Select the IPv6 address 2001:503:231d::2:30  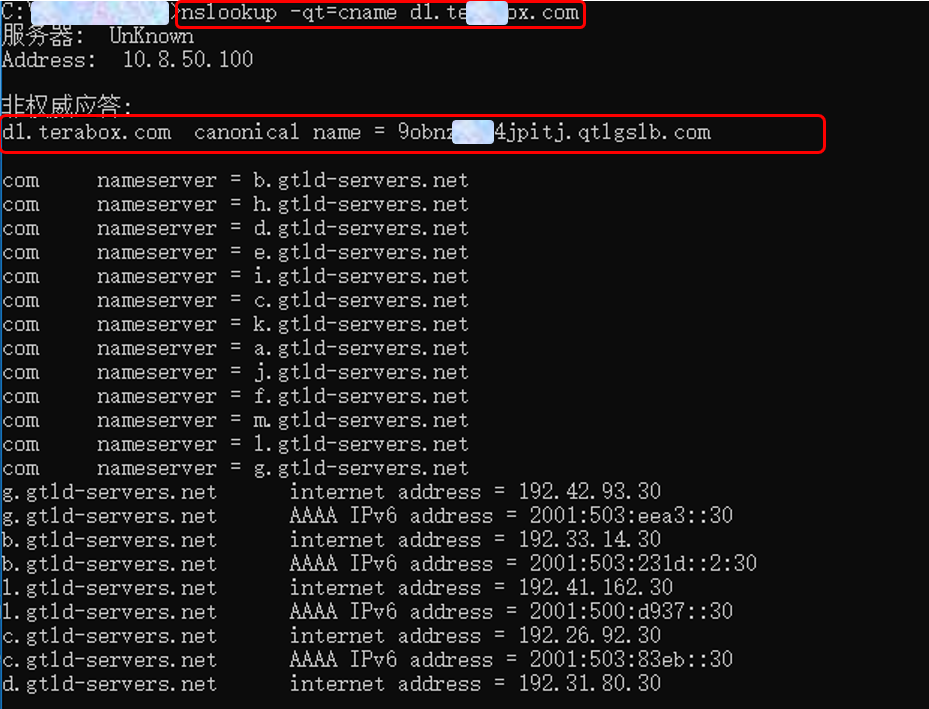pos(643,563)
